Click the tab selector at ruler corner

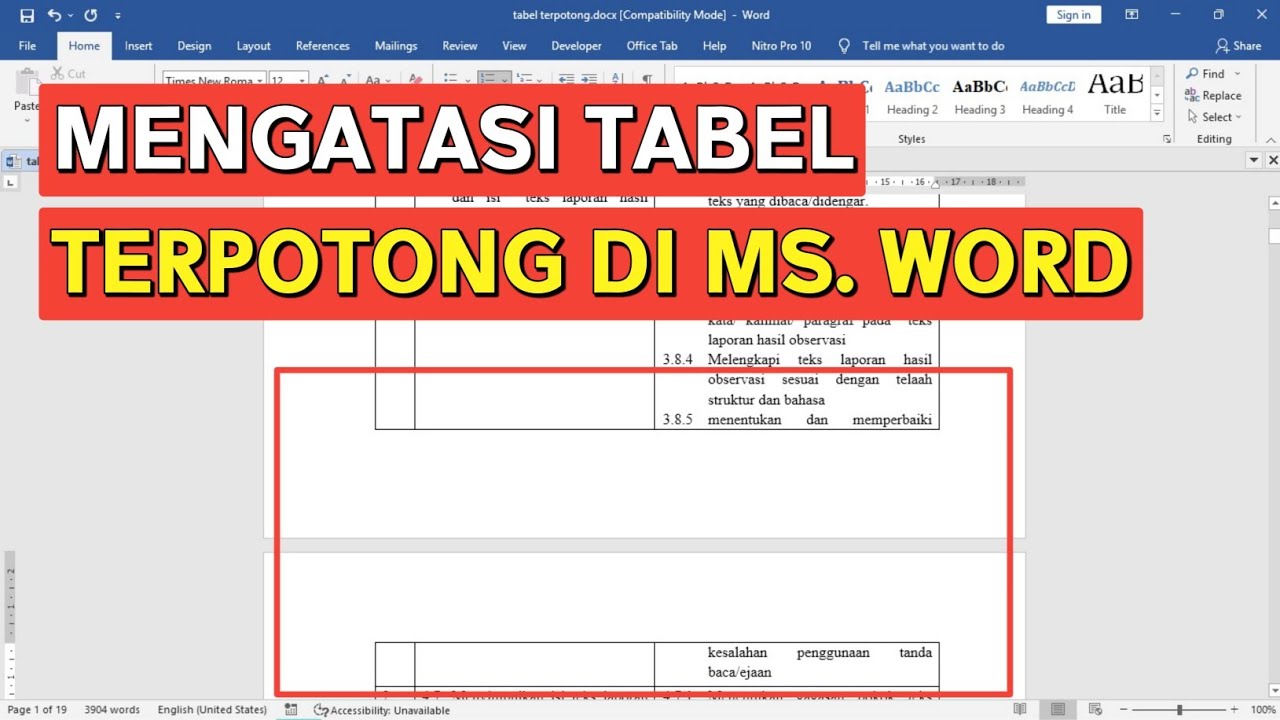(11, 183)
